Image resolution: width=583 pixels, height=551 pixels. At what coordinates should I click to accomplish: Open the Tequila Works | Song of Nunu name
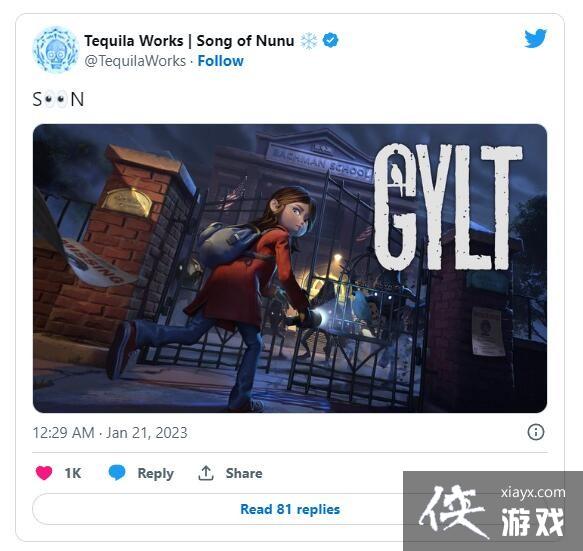[189, 41]
